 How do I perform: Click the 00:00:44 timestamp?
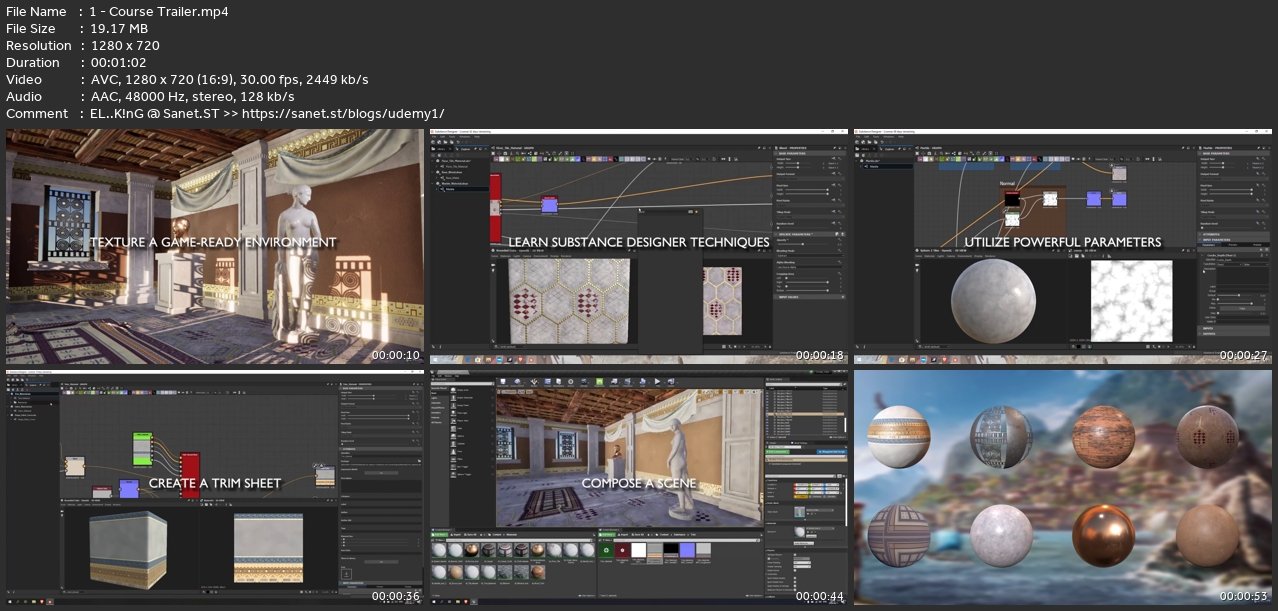pyautogui.click(x=820, y=596)
